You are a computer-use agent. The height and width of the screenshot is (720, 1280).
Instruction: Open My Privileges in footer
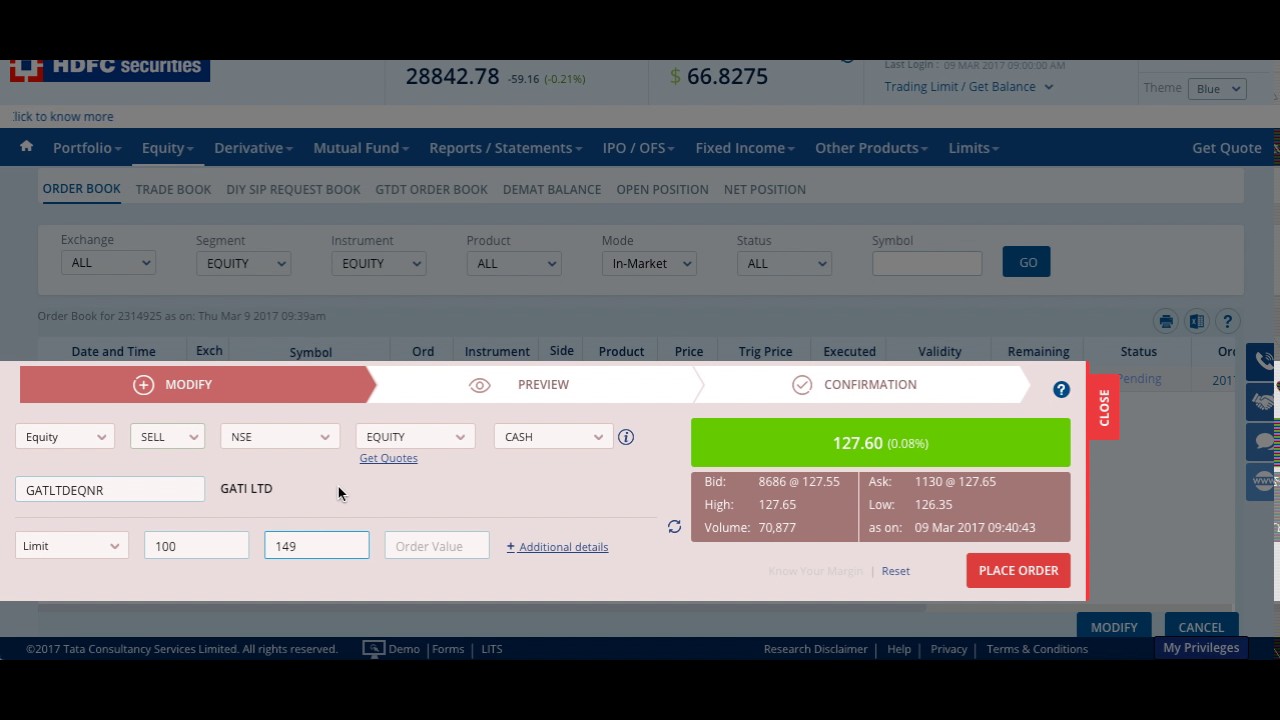point(1200,647)
